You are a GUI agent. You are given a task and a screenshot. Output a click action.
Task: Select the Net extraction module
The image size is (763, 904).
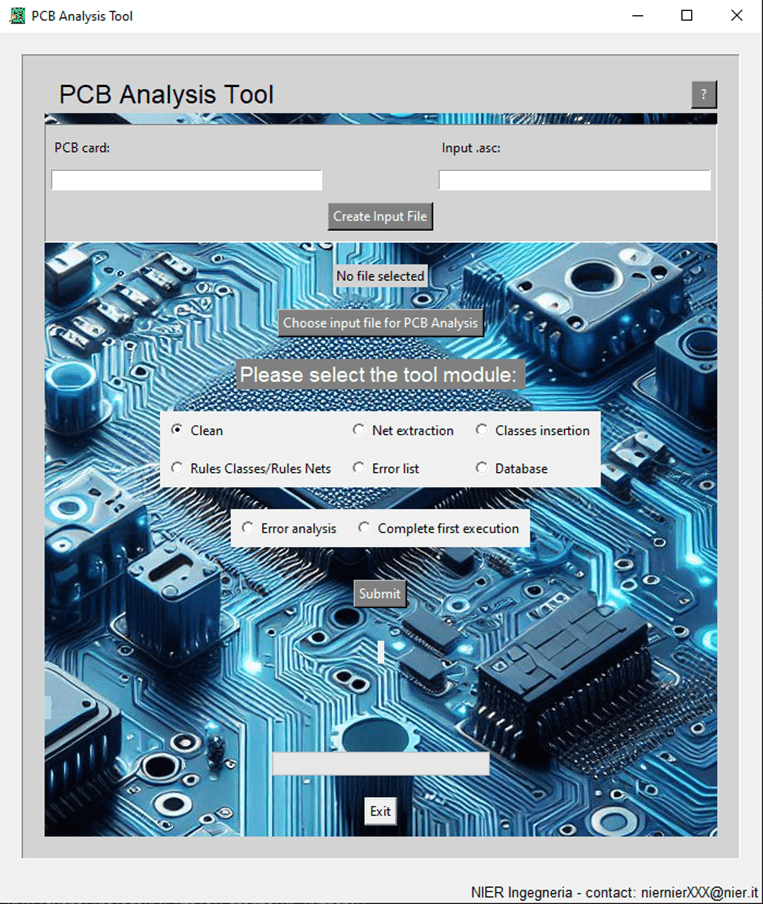point(403,430)
